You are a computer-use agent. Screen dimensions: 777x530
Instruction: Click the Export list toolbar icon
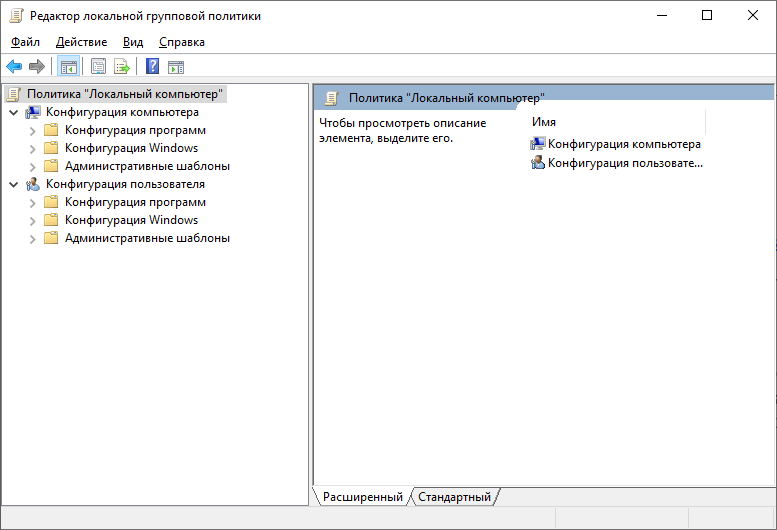pyautogui.click(x=121, y=67)
